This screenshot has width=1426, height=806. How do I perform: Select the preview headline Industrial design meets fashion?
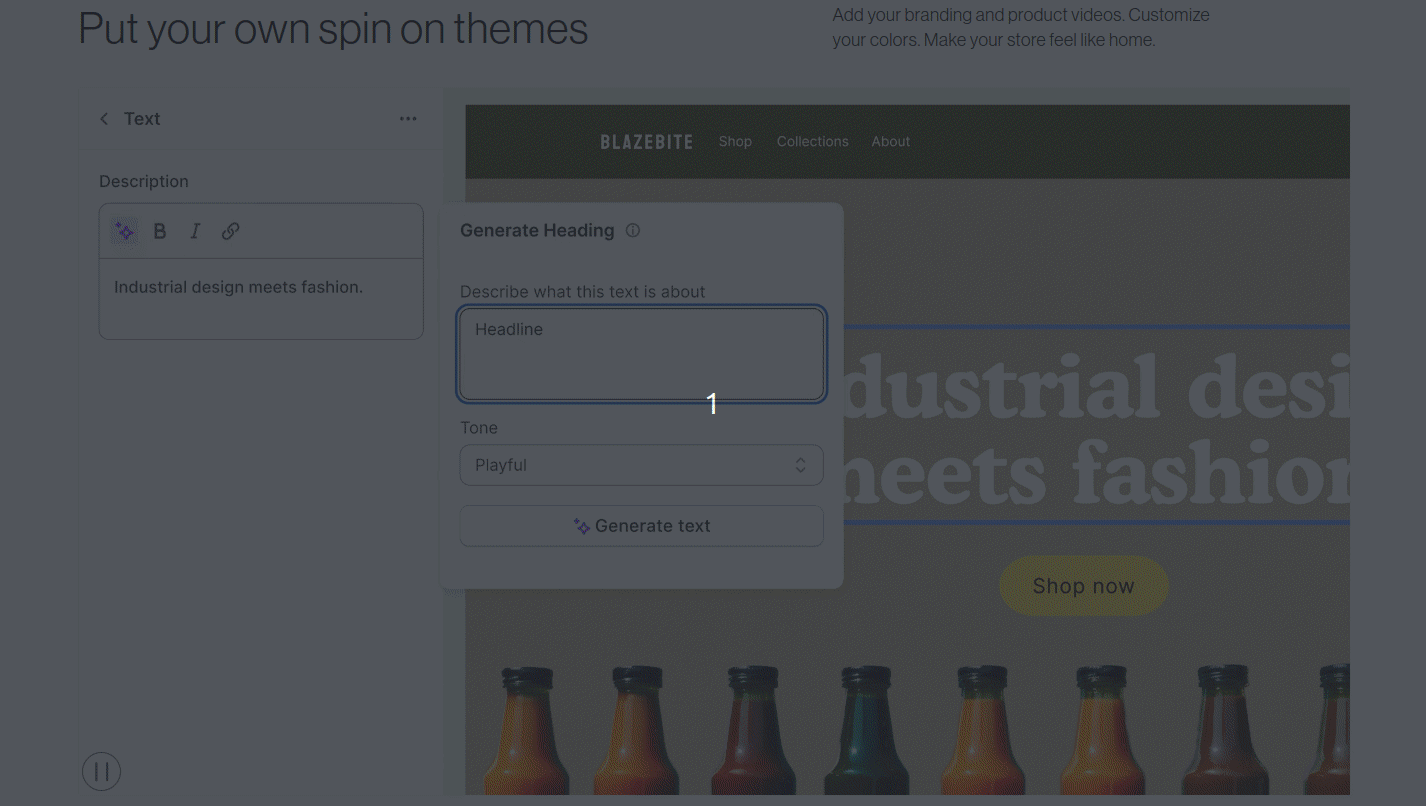click(x=1097, y=426)
